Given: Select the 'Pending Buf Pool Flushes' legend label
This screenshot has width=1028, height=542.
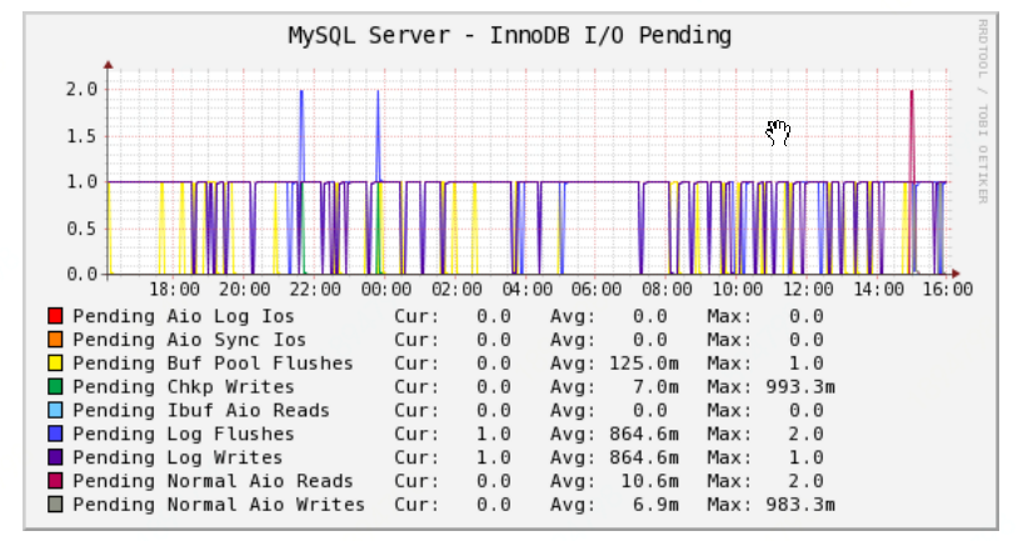Looking at the screenshot, I should [213, 363].
